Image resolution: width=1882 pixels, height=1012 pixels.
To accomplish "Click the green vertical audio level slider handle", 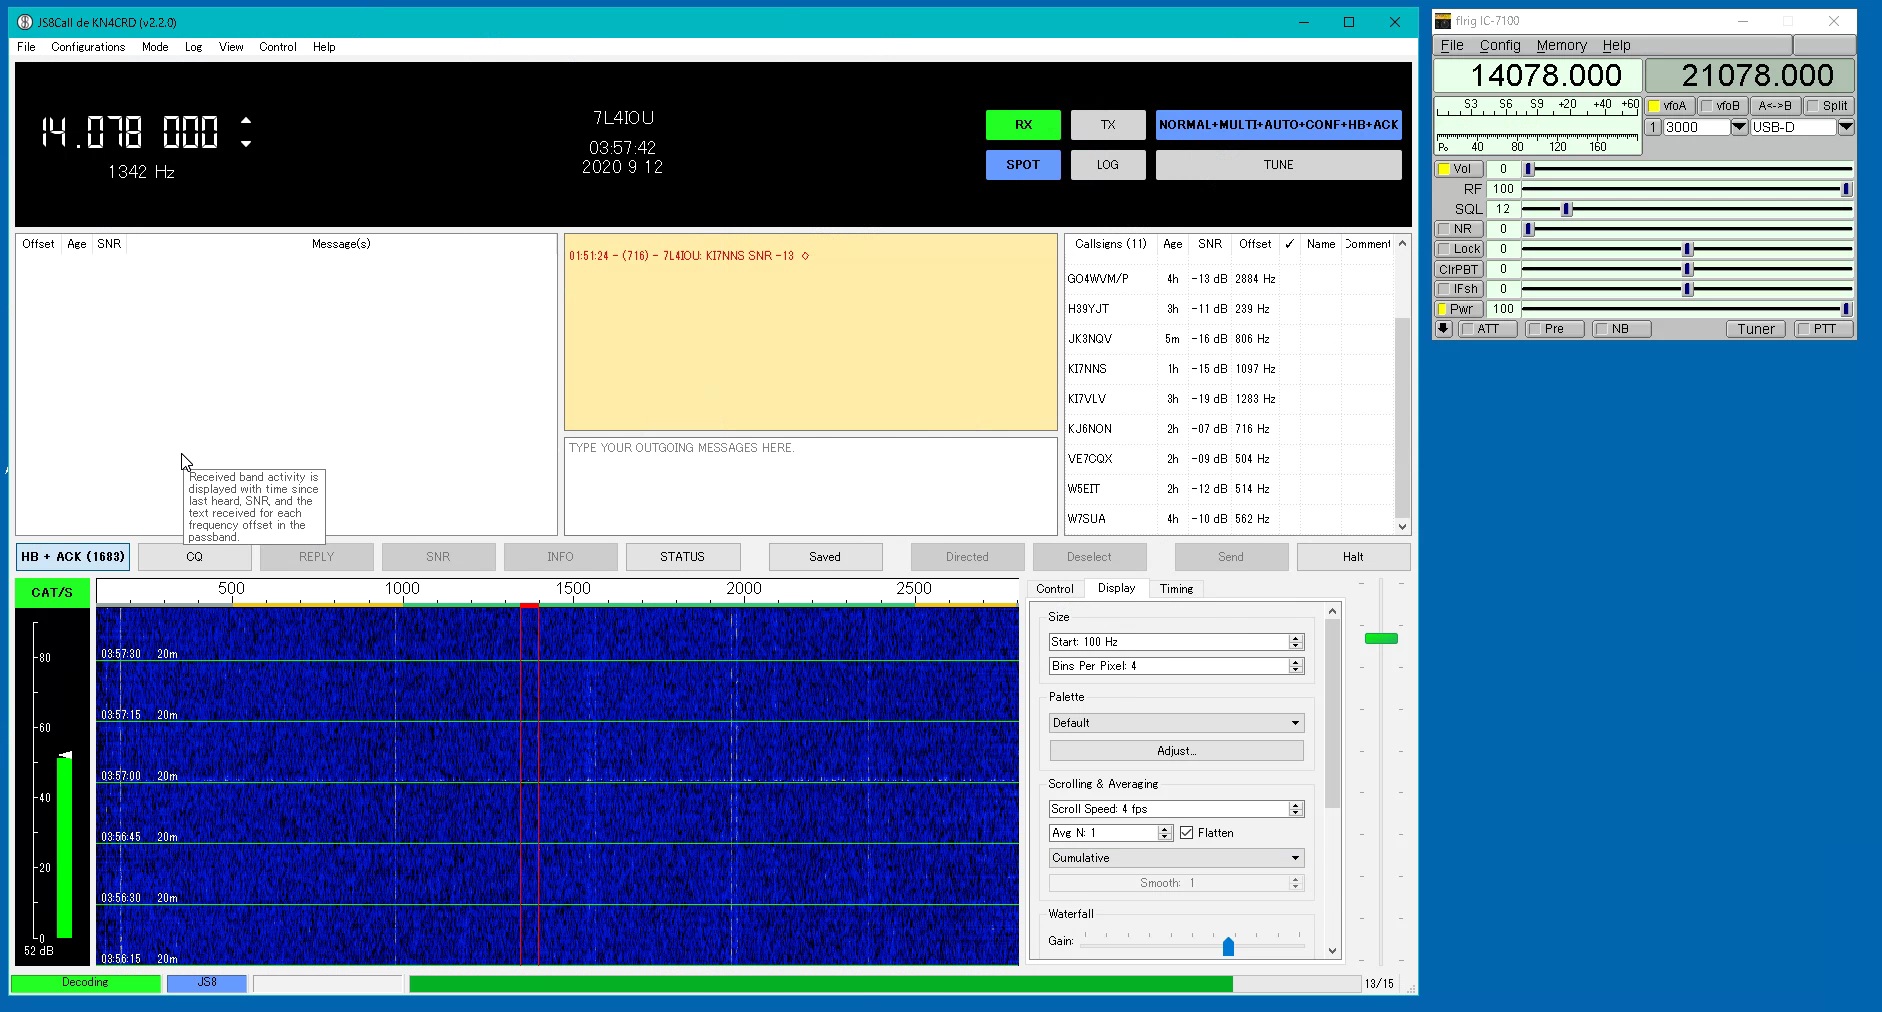I will [1381, 638].
